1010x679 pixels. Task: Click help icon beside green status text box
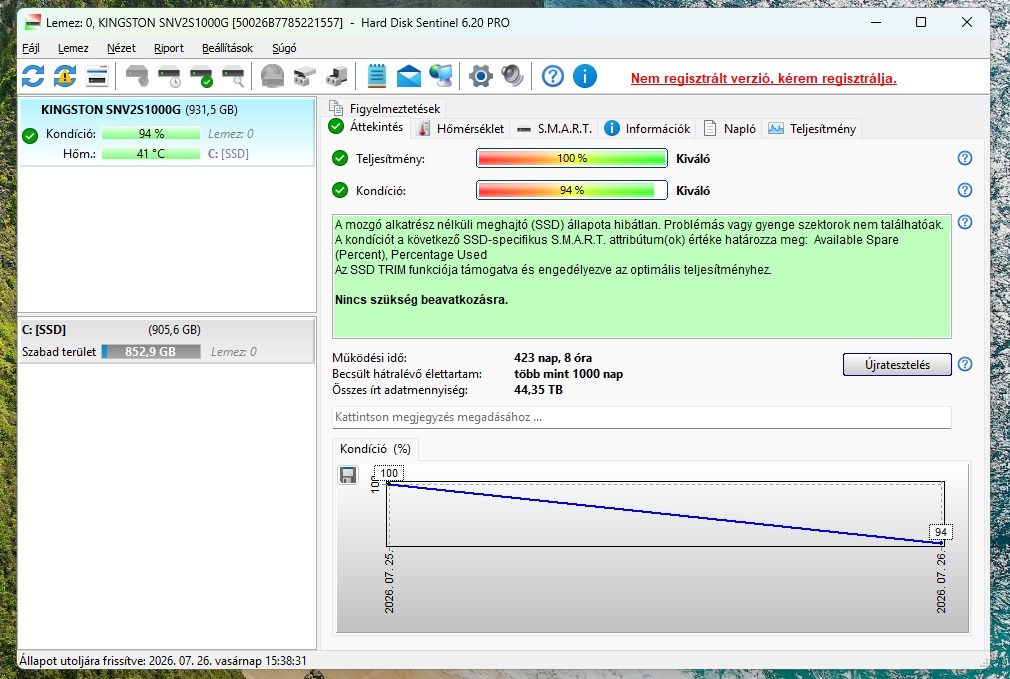coord(964,222)
